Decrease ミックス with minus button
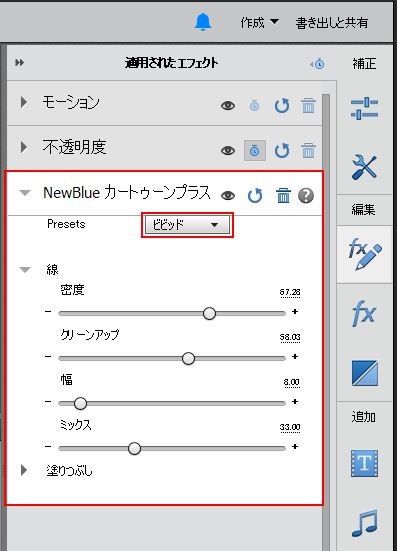The width and height of the screenshot is (397, 551). point(48,446)
